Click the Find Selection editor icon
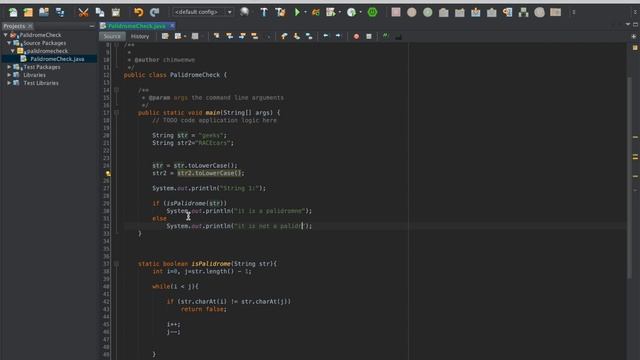This screenshot has width=640, height=360. tap(216, 36)
